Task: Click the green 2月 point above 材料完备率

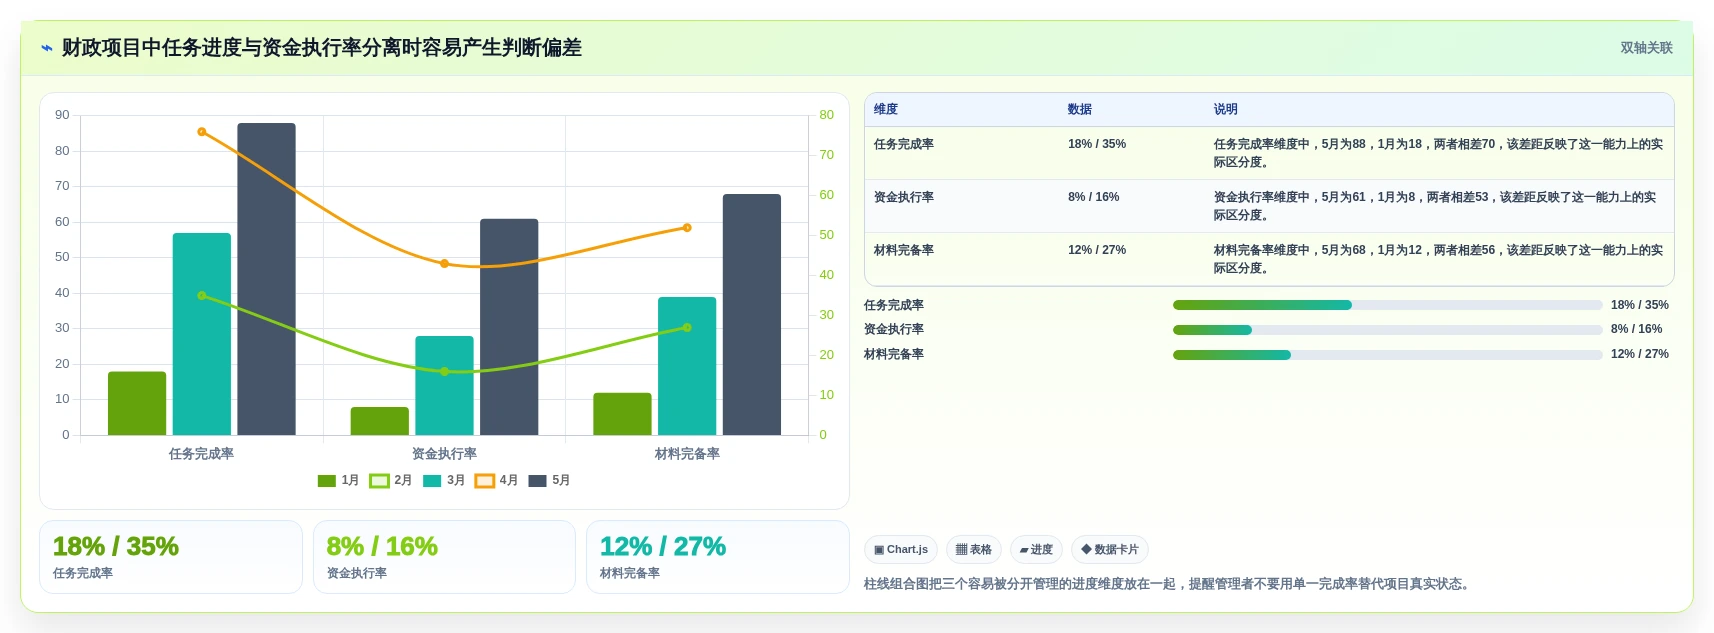Action: [x=687, y=328]
